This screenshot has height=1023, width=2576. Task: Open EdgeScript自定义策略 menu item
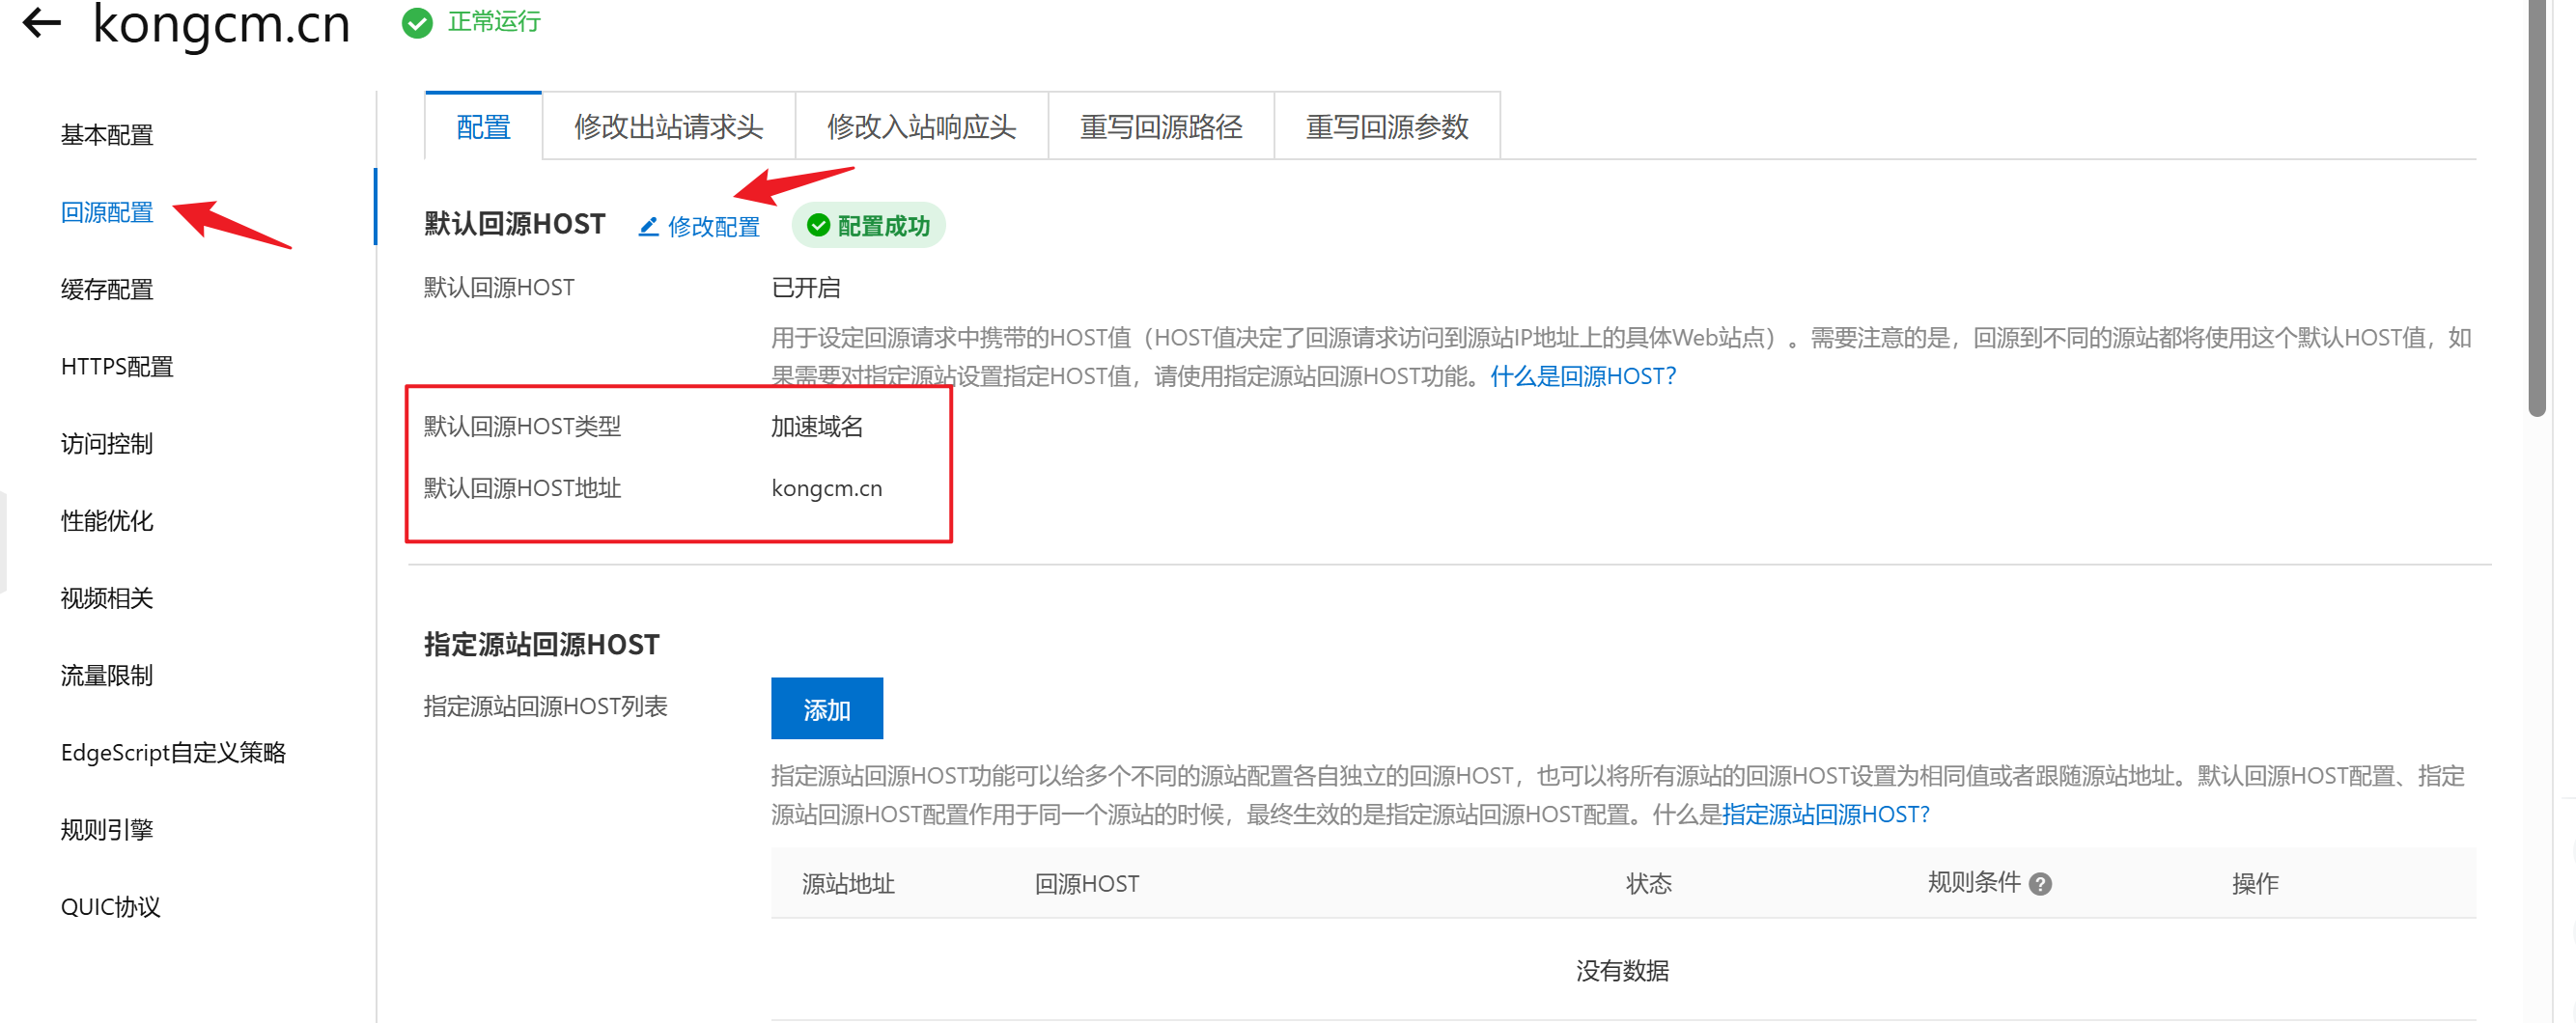(173, 752)
